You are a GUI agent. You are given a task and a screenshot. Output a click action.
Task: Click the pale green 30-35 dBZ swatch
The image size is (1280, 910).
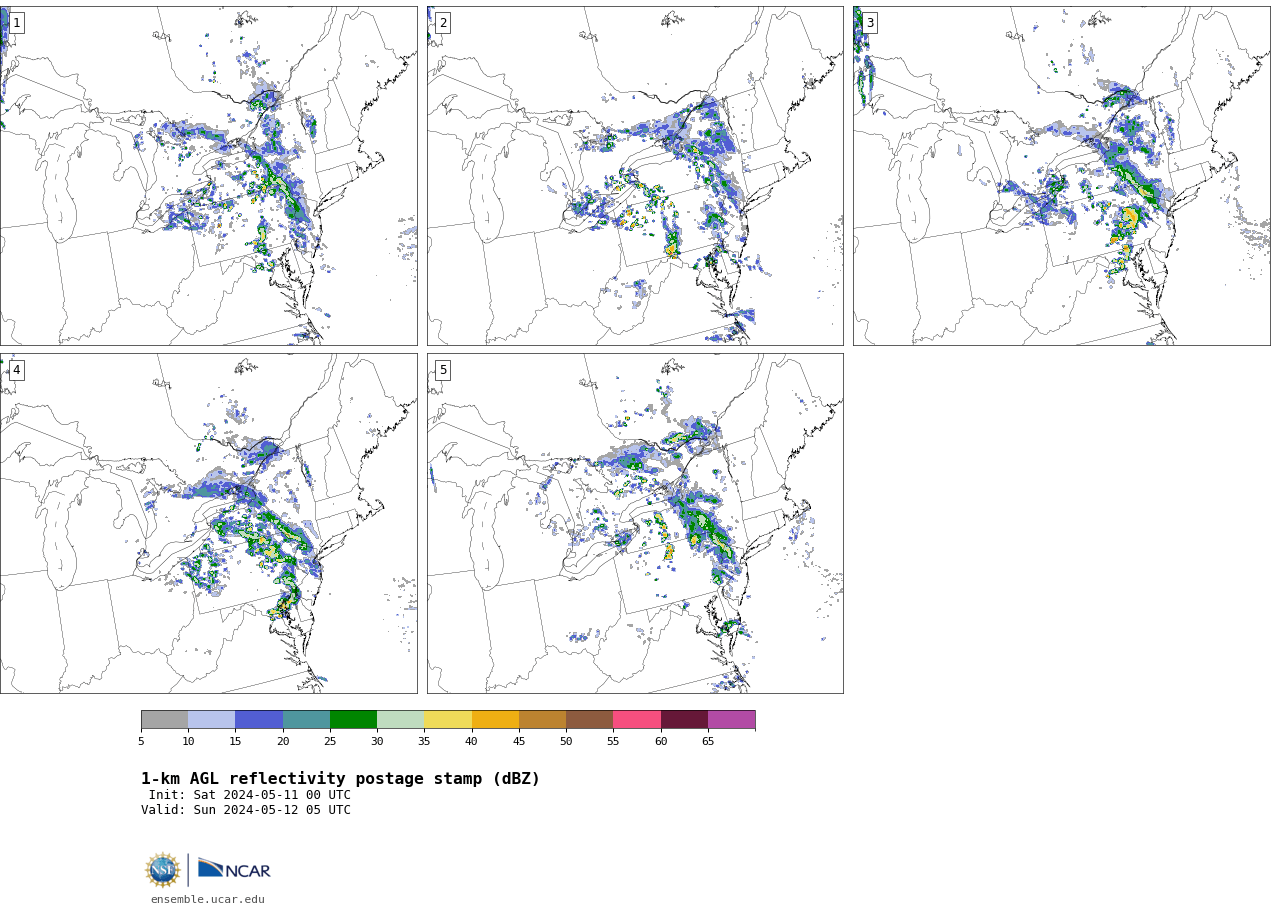[x=400, y=720]
